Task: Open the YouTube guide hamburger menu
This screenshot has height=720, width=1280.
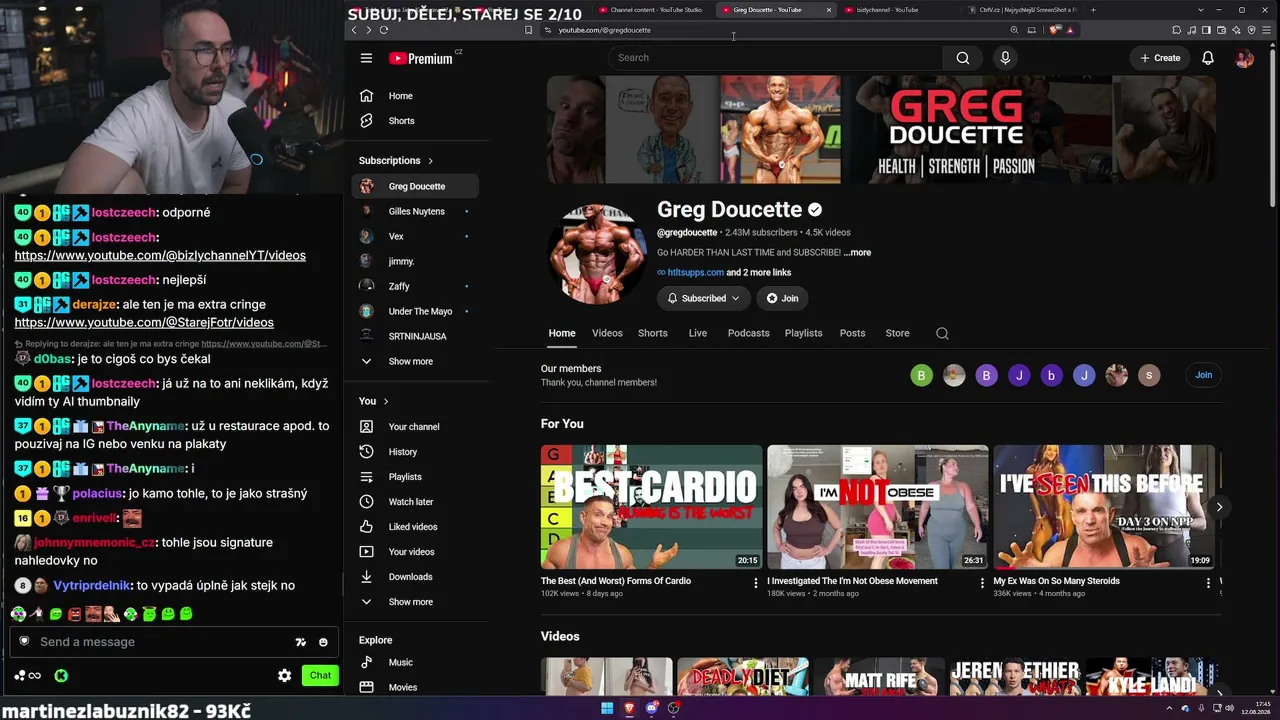Action: 366,58
